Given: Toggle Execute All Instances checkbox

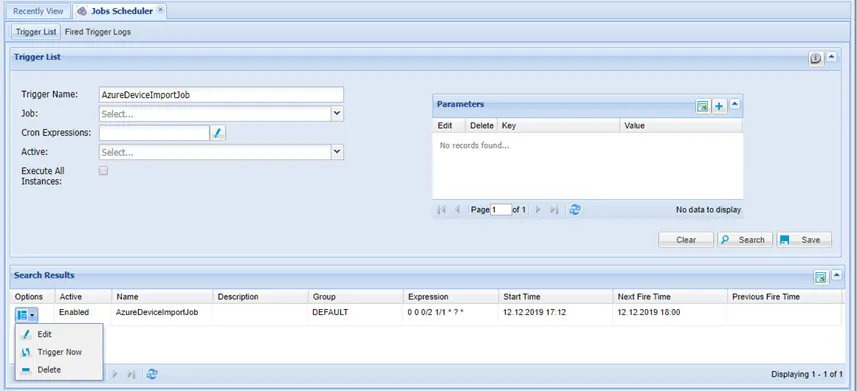Looking at the screenshot, I should 103,171.
